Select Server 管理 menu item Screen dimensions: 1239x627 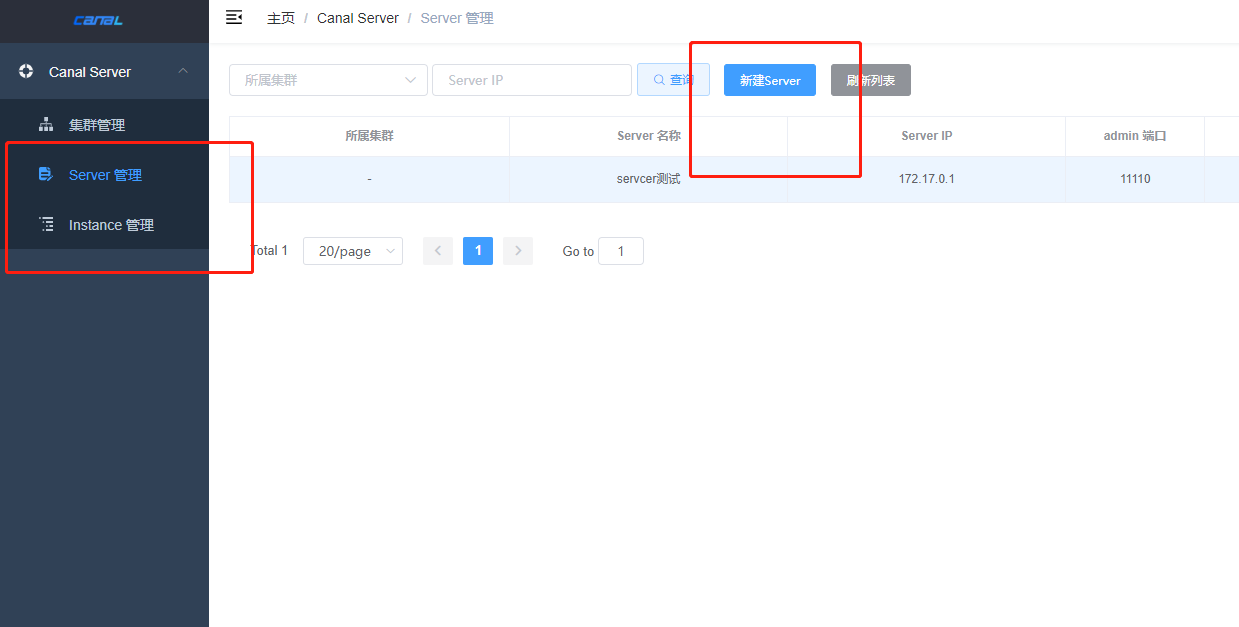[x=104, y=175]
